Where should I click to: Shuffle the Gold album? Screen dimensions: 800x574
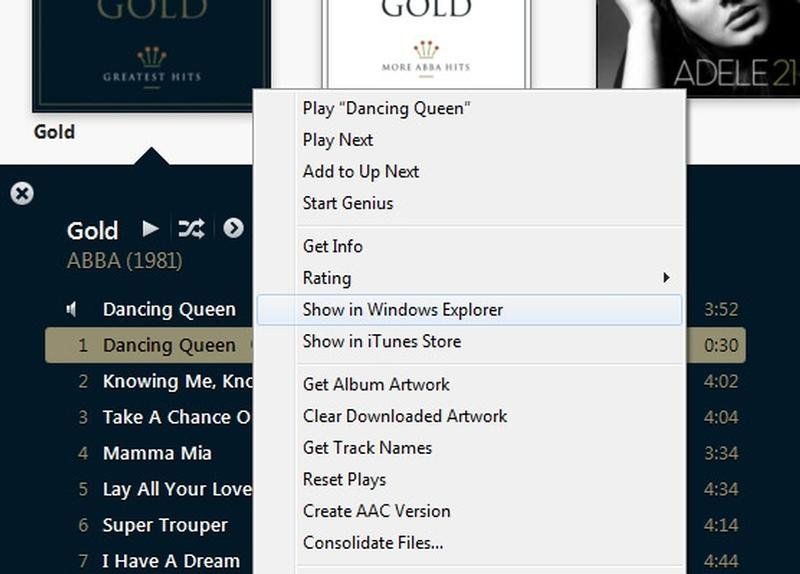pos(191,229)
